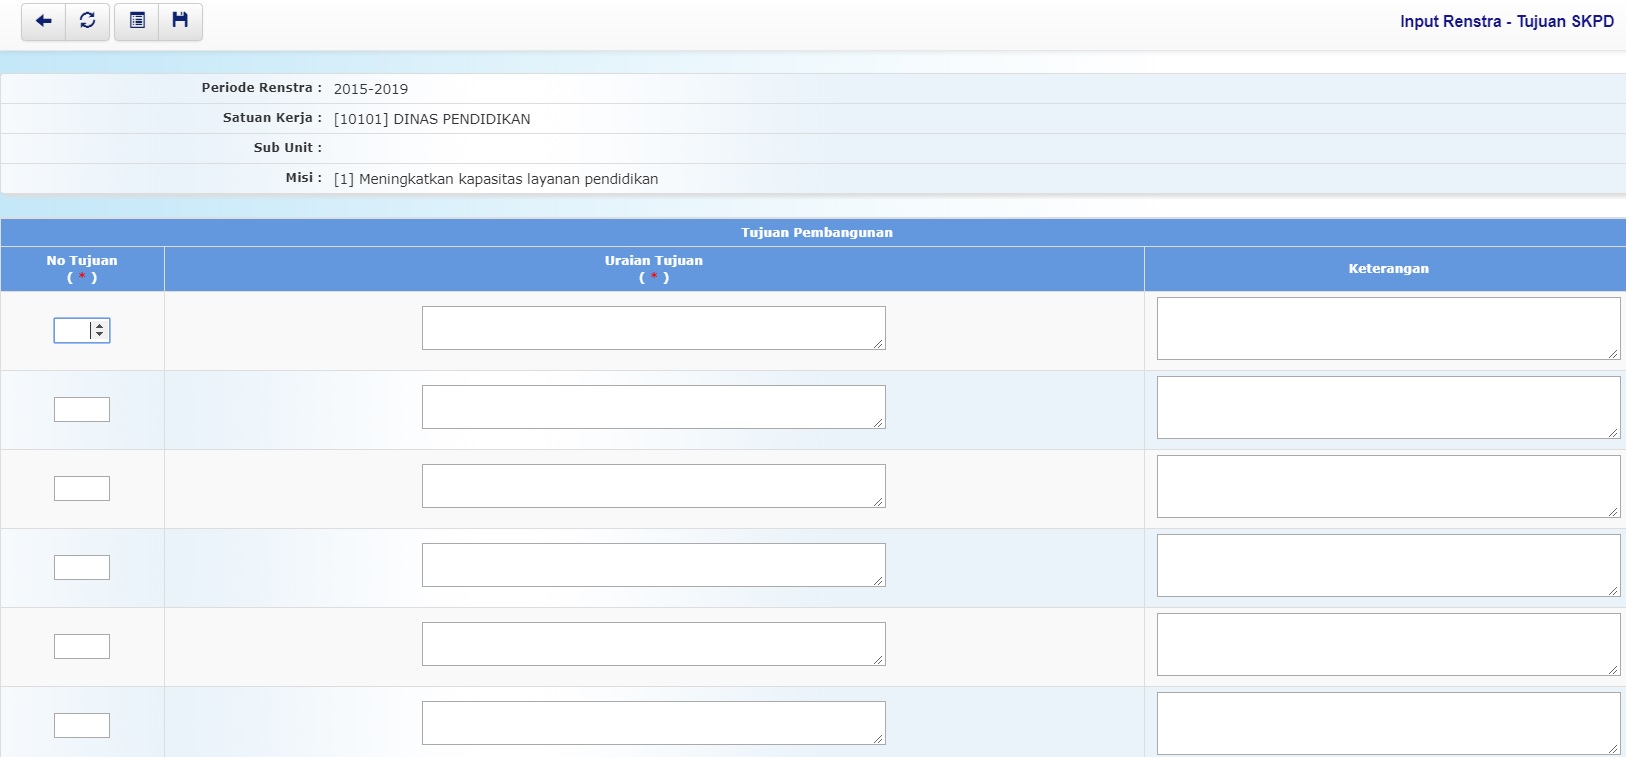Select the second row Keterangan textarea
Viewport: 1626px width, 757px height.
pyautogui.click(x=1387, y=407)
